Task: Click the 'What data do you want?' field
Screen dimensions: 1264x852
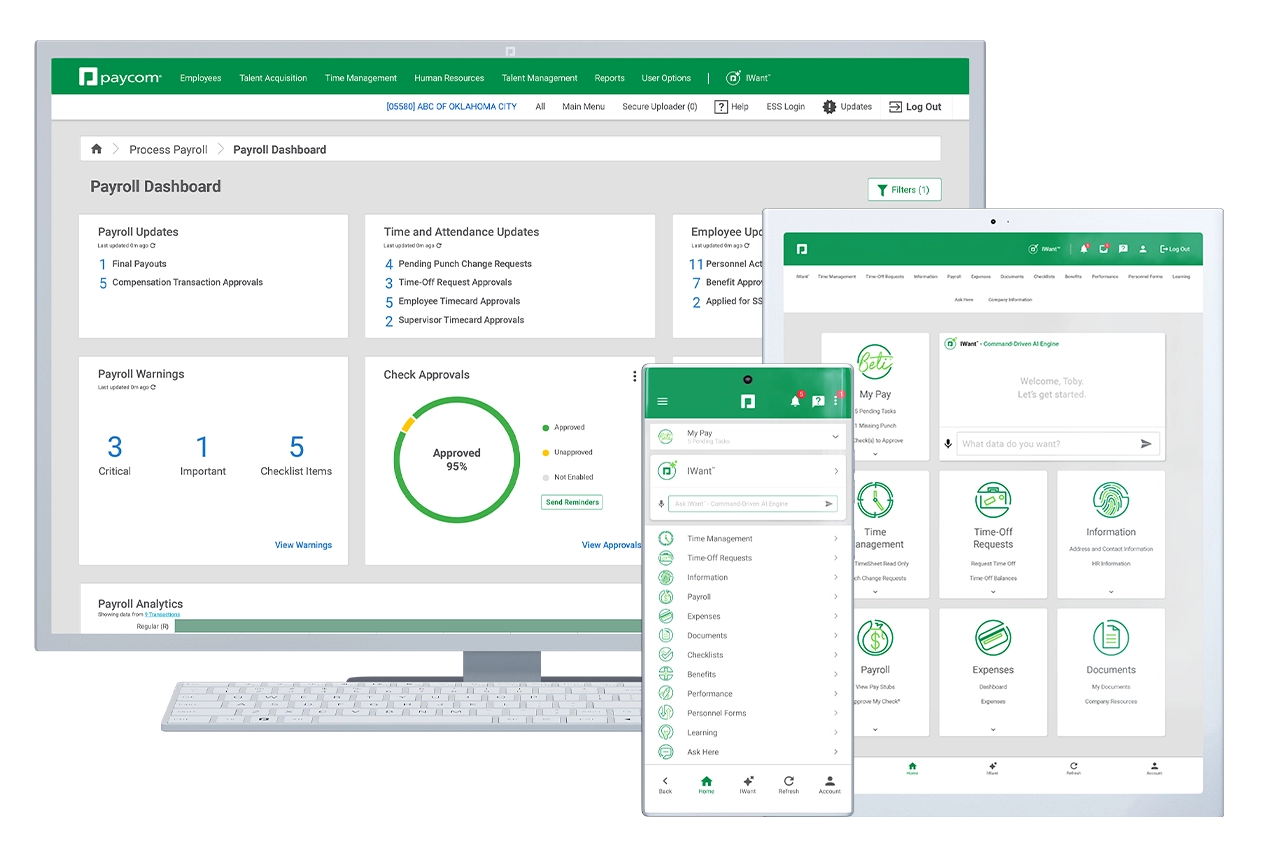Action: (x=1045, y=444)
